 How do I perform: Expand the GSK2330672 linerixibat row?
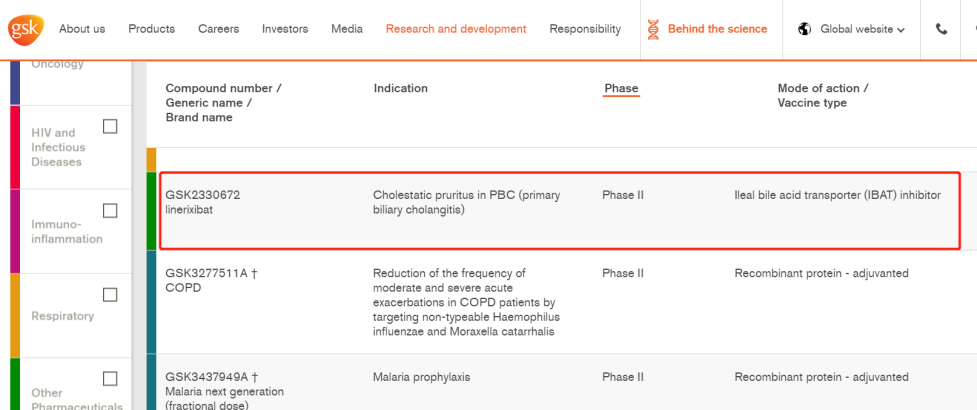pos(560,211)
